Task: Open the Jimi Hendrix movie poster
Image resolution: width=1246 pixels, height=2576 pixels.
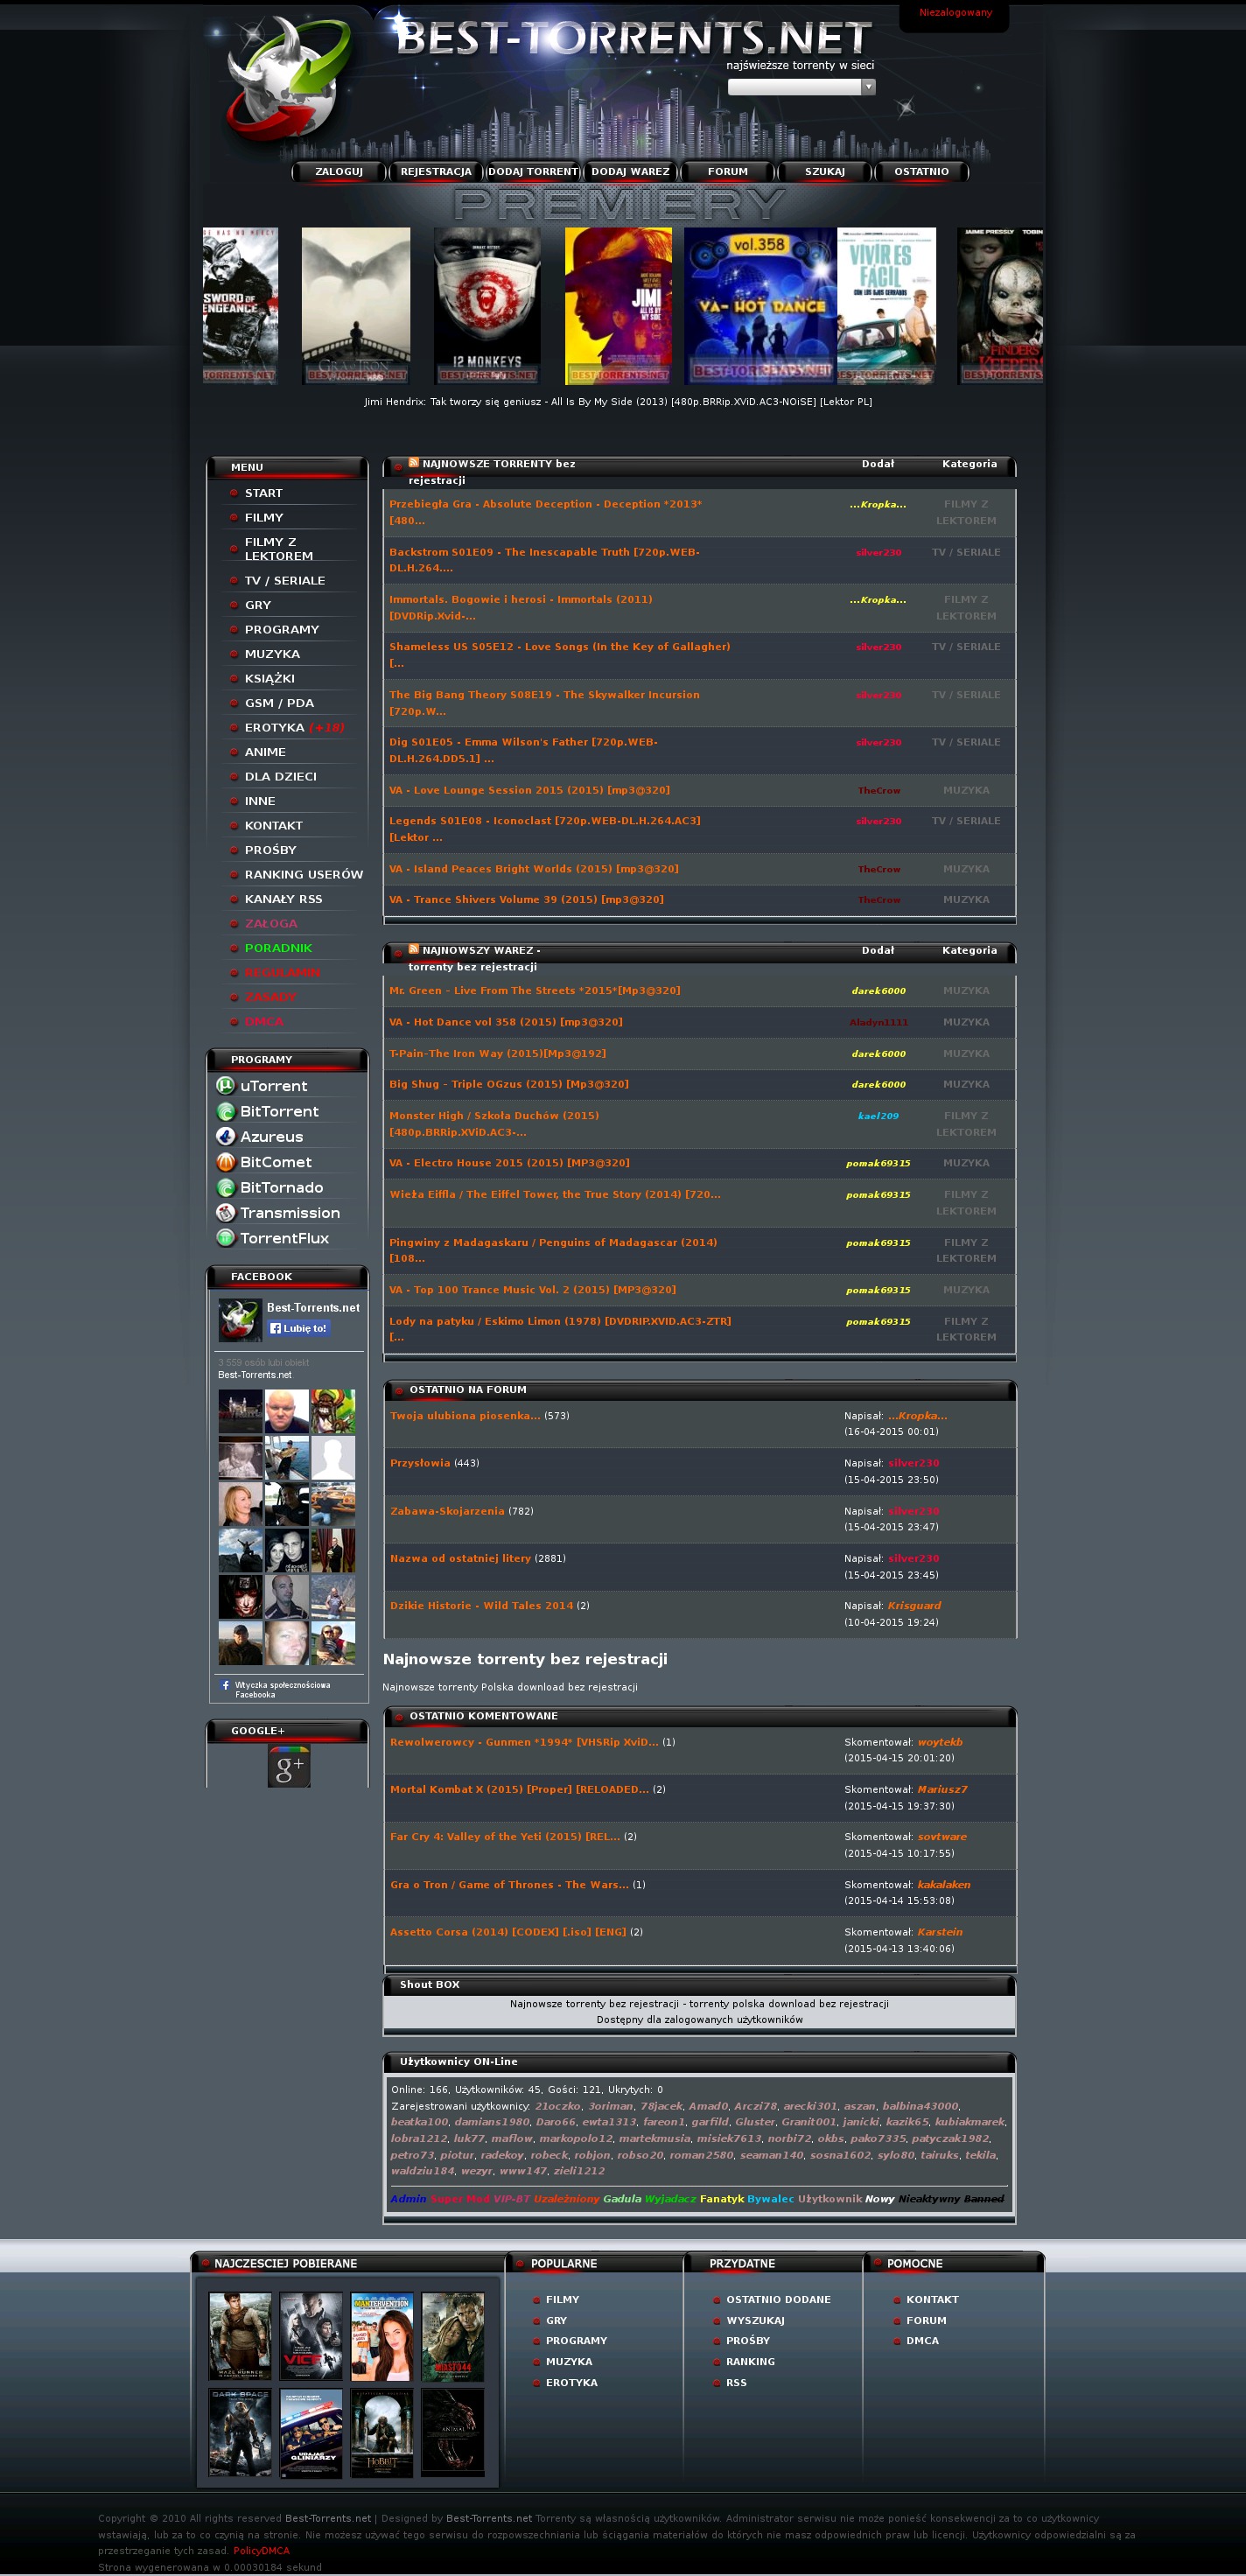Action: [618, 305]
